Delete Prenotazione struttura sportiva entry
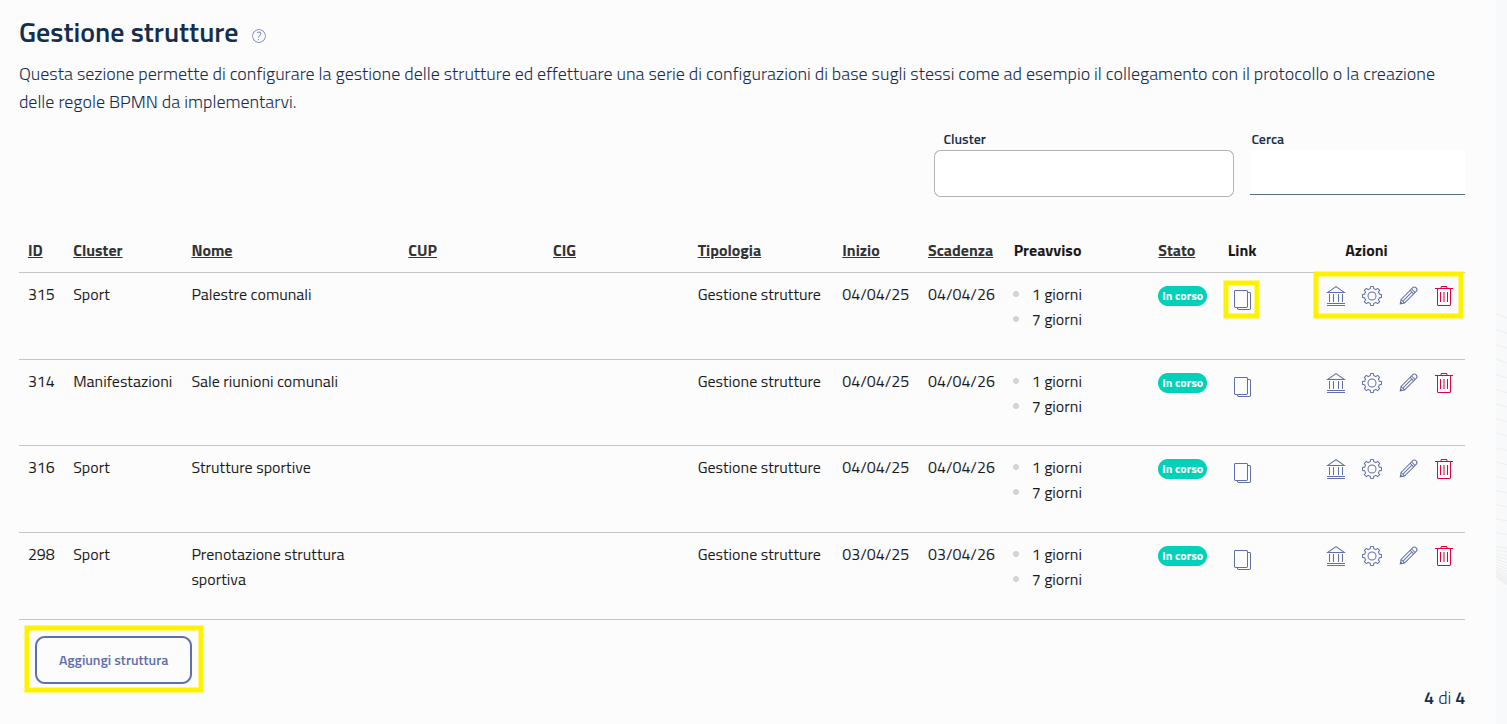Image resolution: width=1507 pixels, height=724 pixels. pos(1444,555)
